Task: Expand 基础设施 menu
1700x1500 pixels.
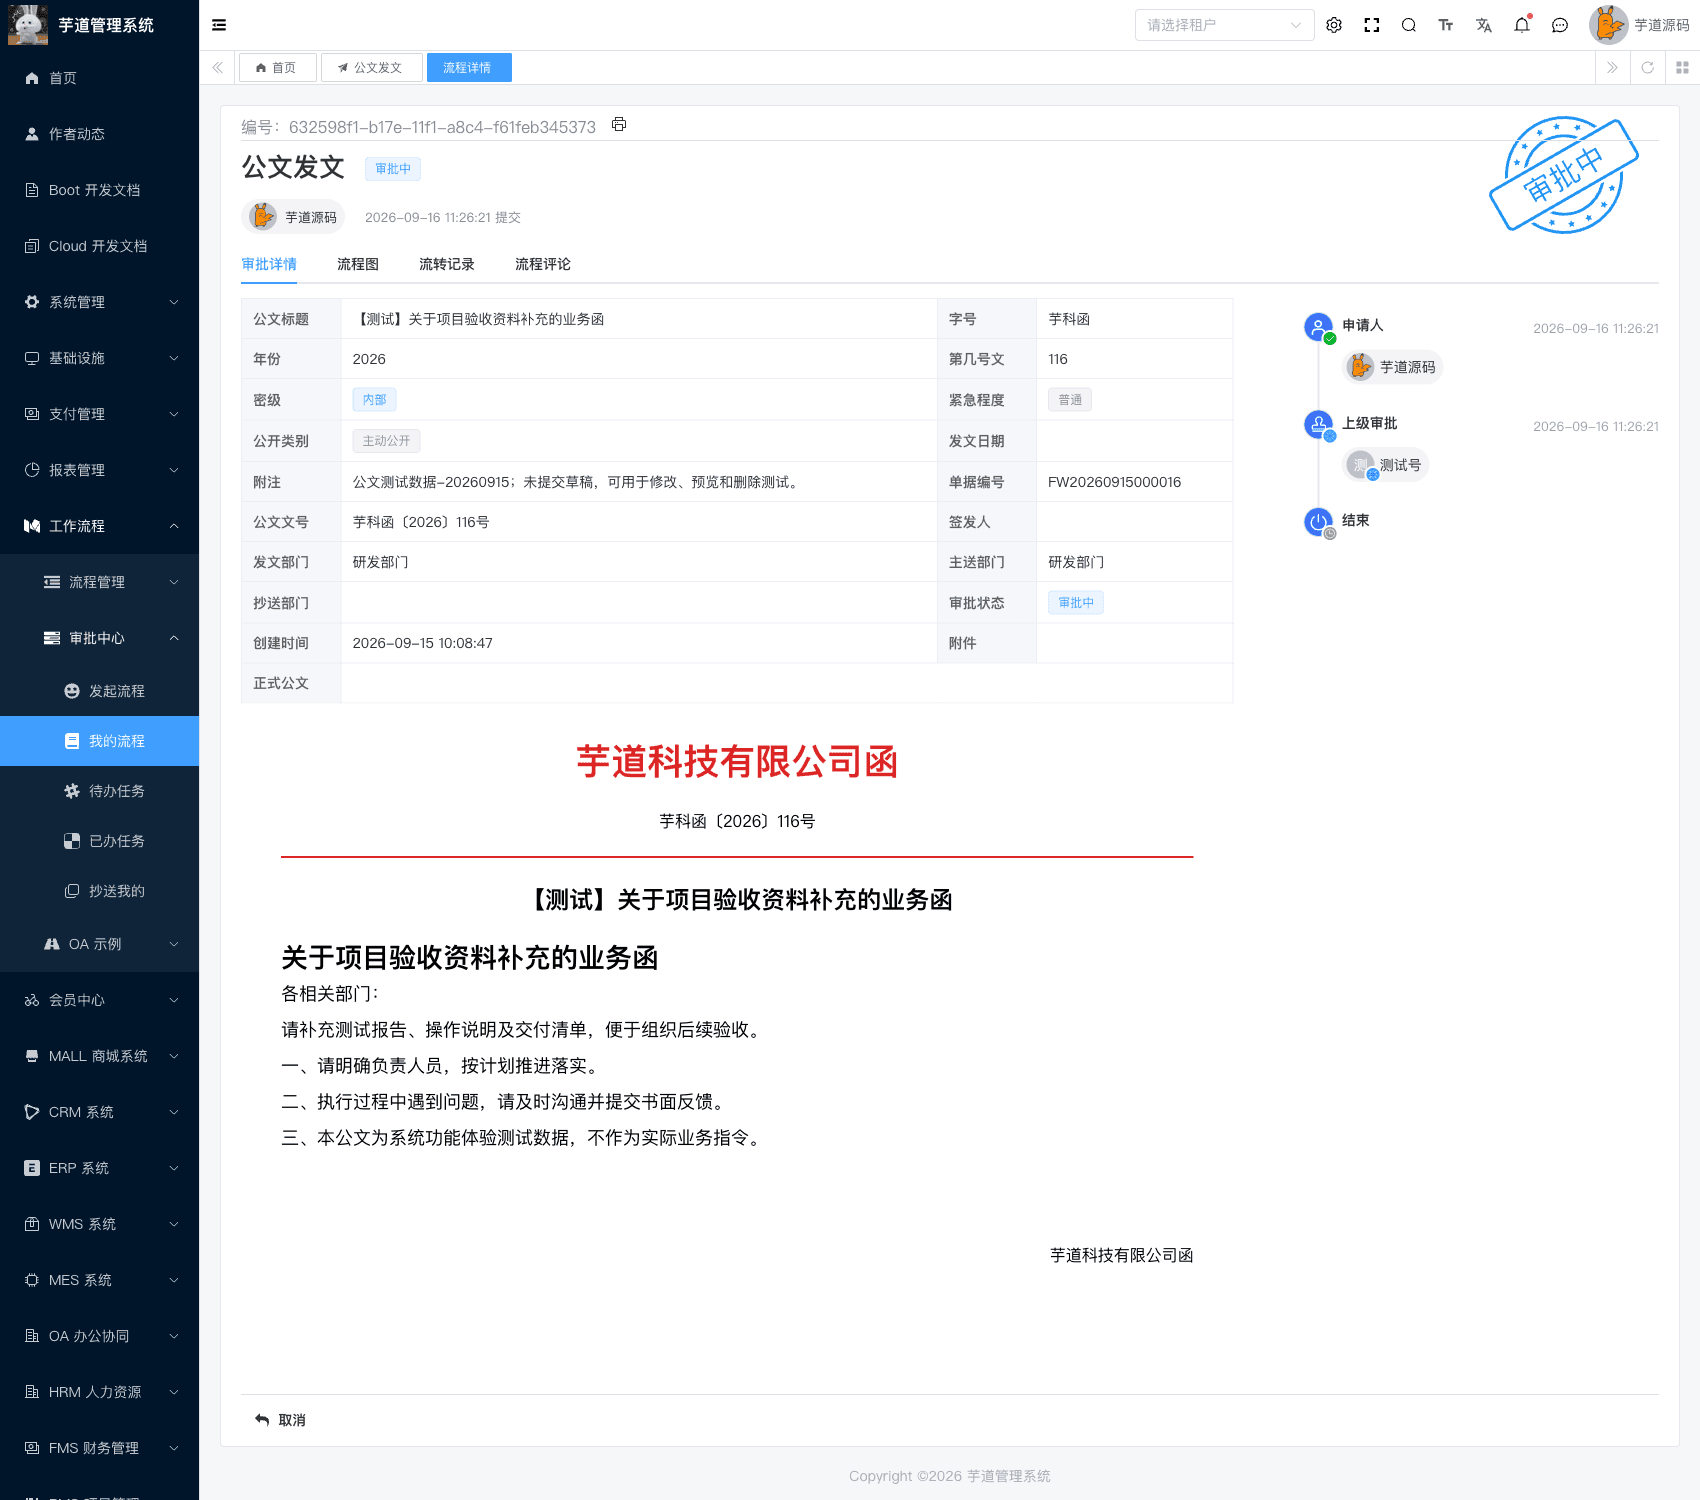Action: pyautogui.click(x=99, y=358)
